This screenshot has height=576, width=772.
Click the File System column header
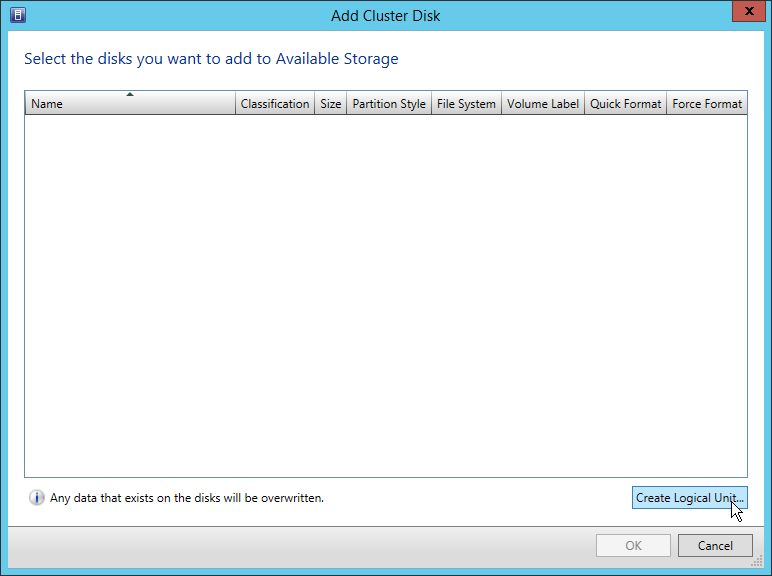(466, 104)
